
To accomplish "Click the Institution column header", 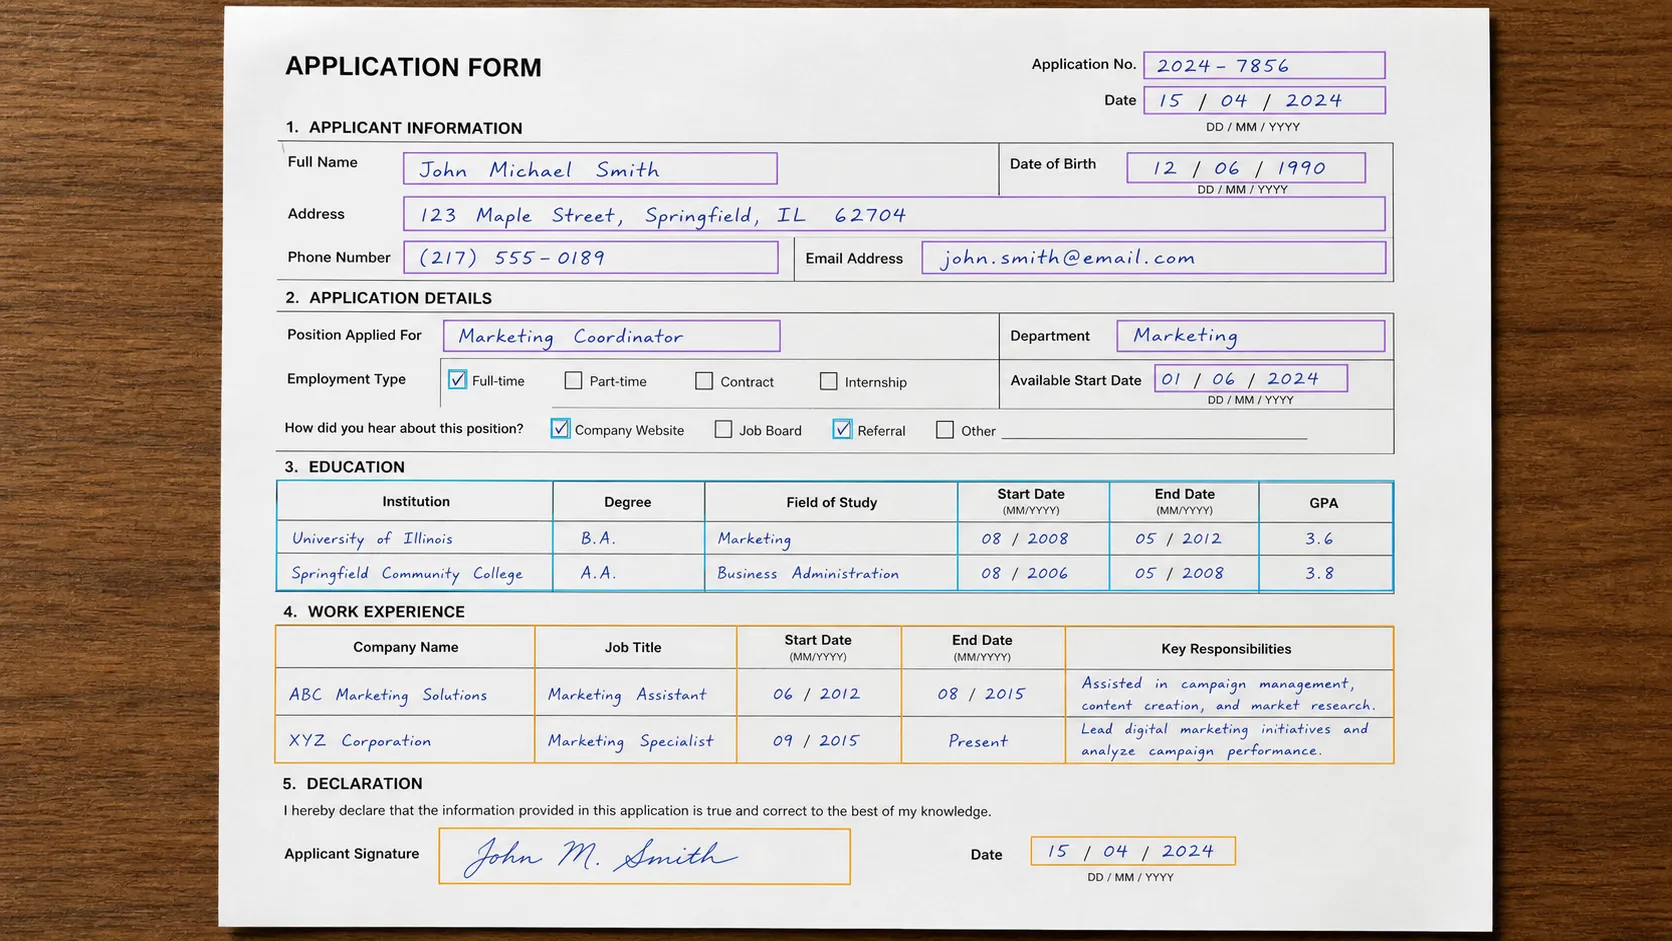I will tap(416, 501).
